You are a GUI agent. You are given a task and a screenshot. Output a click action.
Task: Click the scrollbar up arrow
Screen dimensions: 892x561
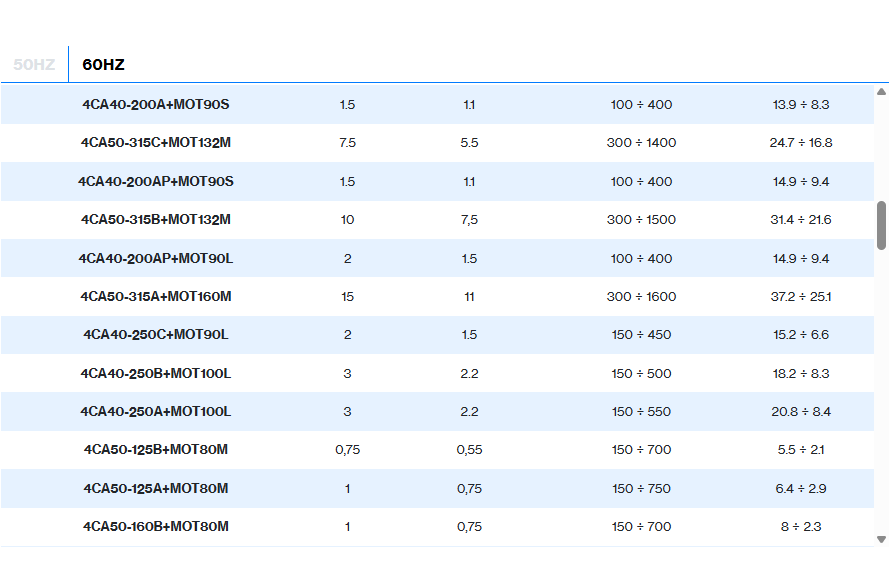point(881,92)
